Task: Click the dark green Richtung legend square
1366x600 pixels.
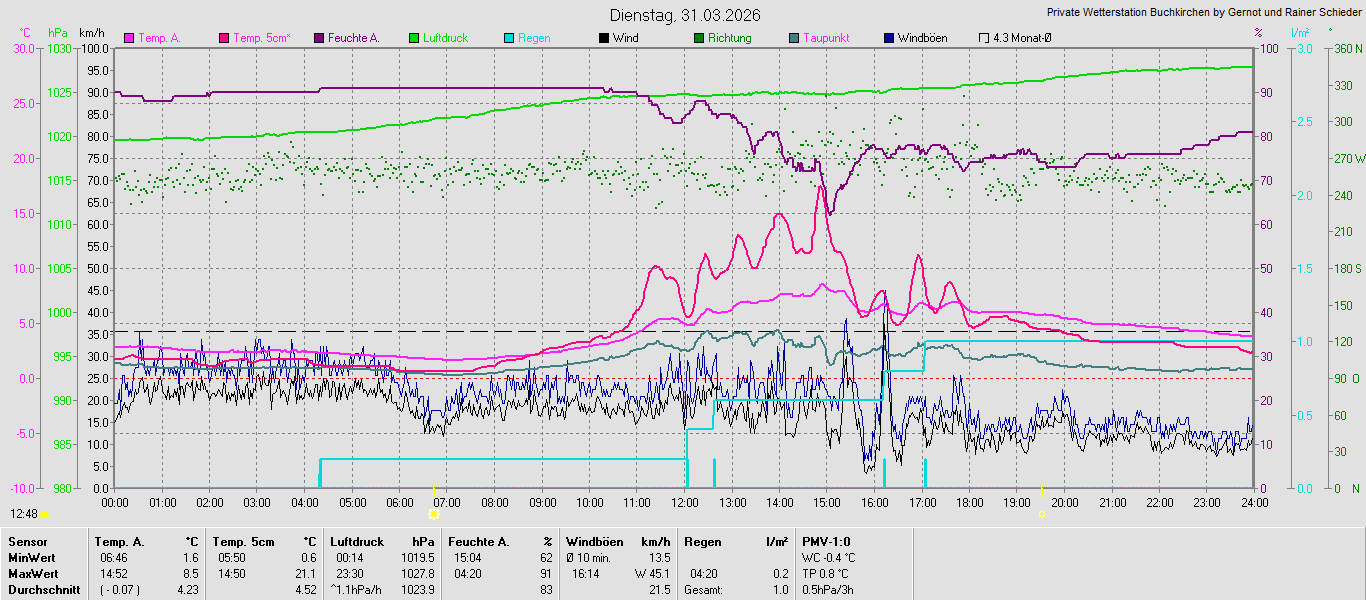Action: 699,38
